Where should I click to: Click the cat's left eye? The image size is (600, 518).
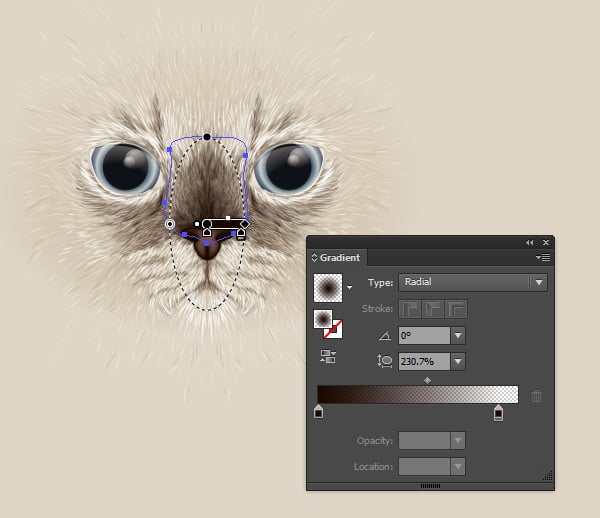pyautogui.click(x=126, y=168)
